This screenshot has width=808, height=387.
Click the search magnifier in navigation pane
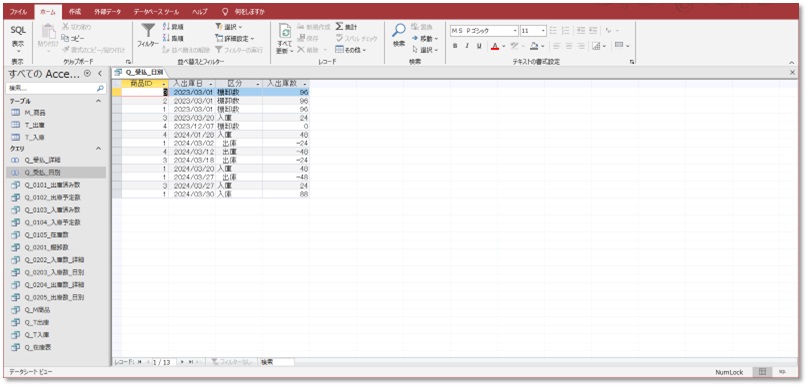click(100, 88)
